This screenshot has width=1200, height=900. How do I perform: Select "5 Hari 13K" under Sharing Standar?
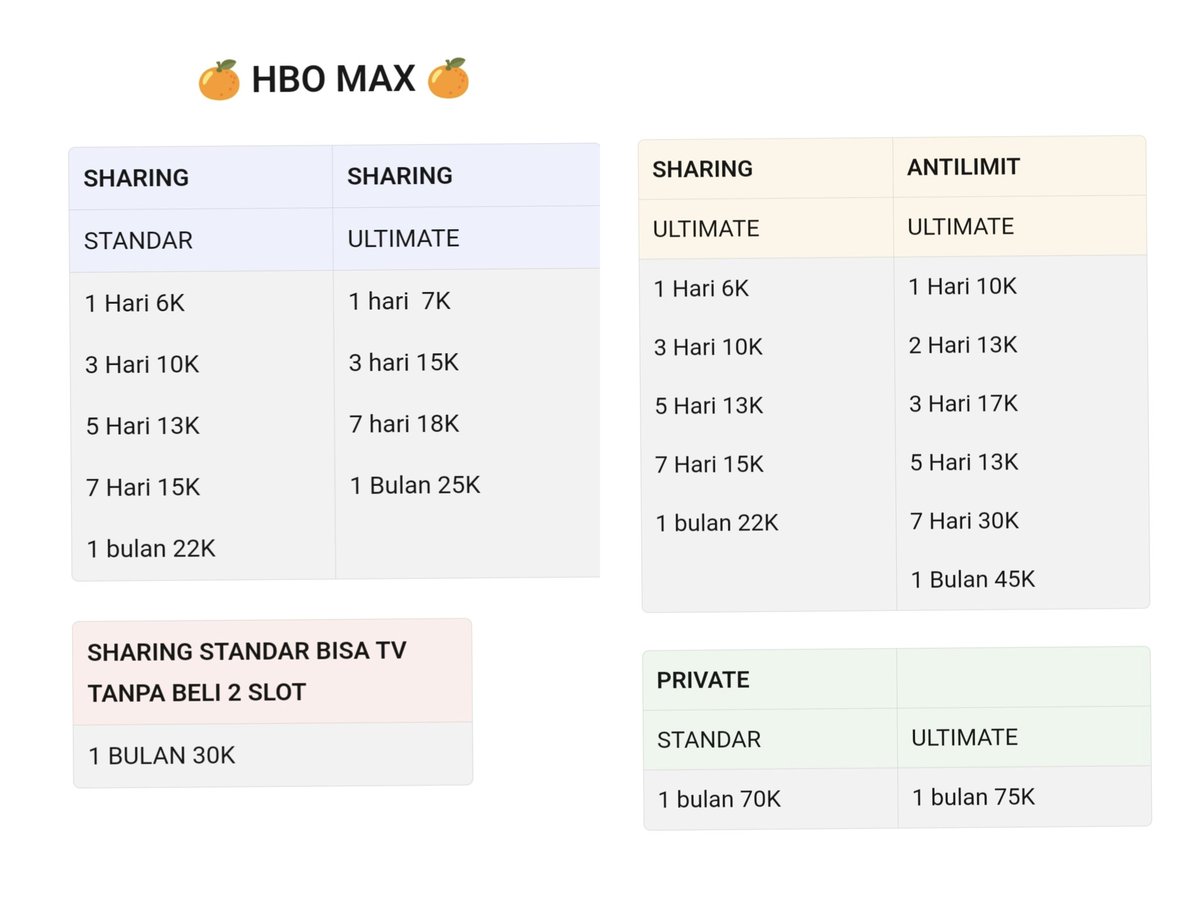click(142, 426)
